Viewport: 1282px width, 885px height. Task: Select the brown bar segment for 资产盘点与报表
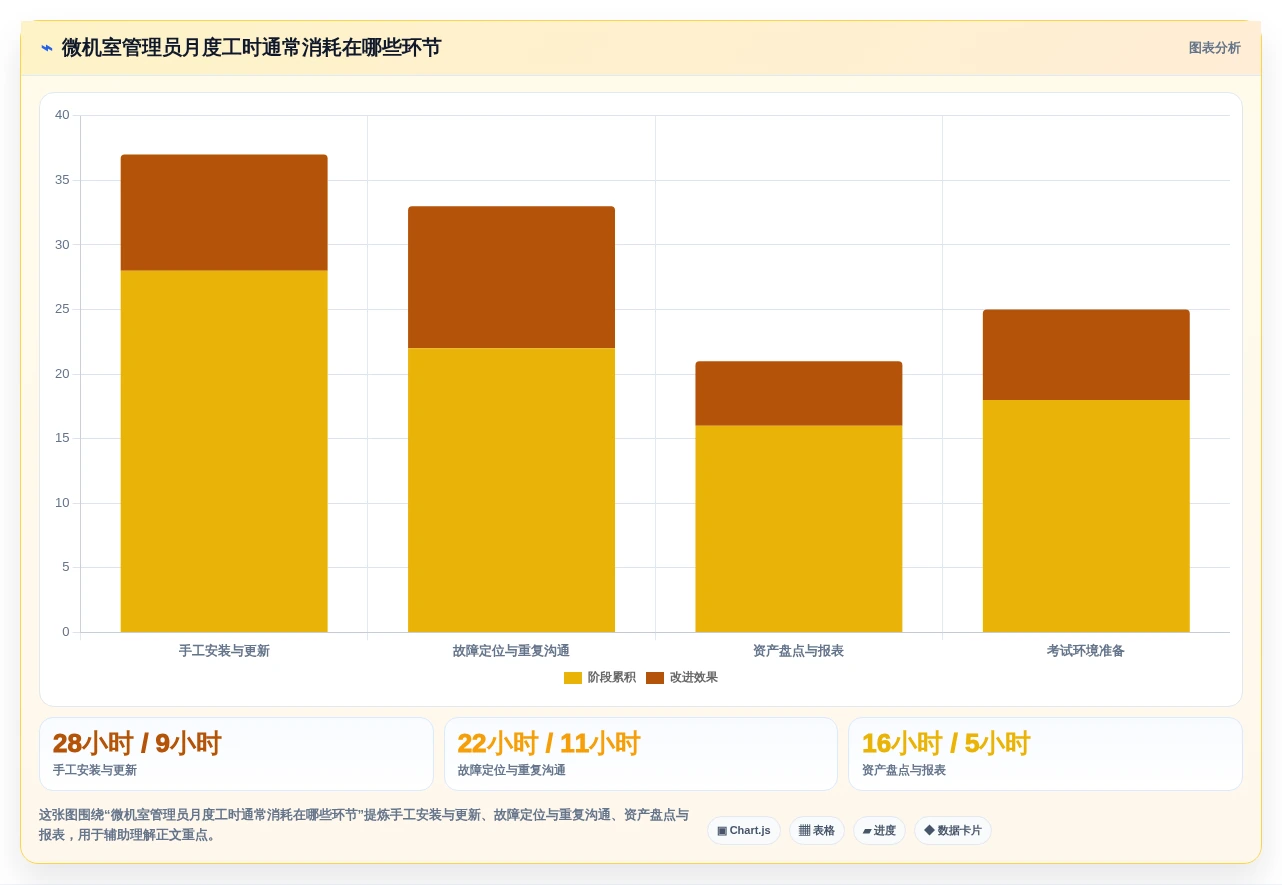(799, 393)
